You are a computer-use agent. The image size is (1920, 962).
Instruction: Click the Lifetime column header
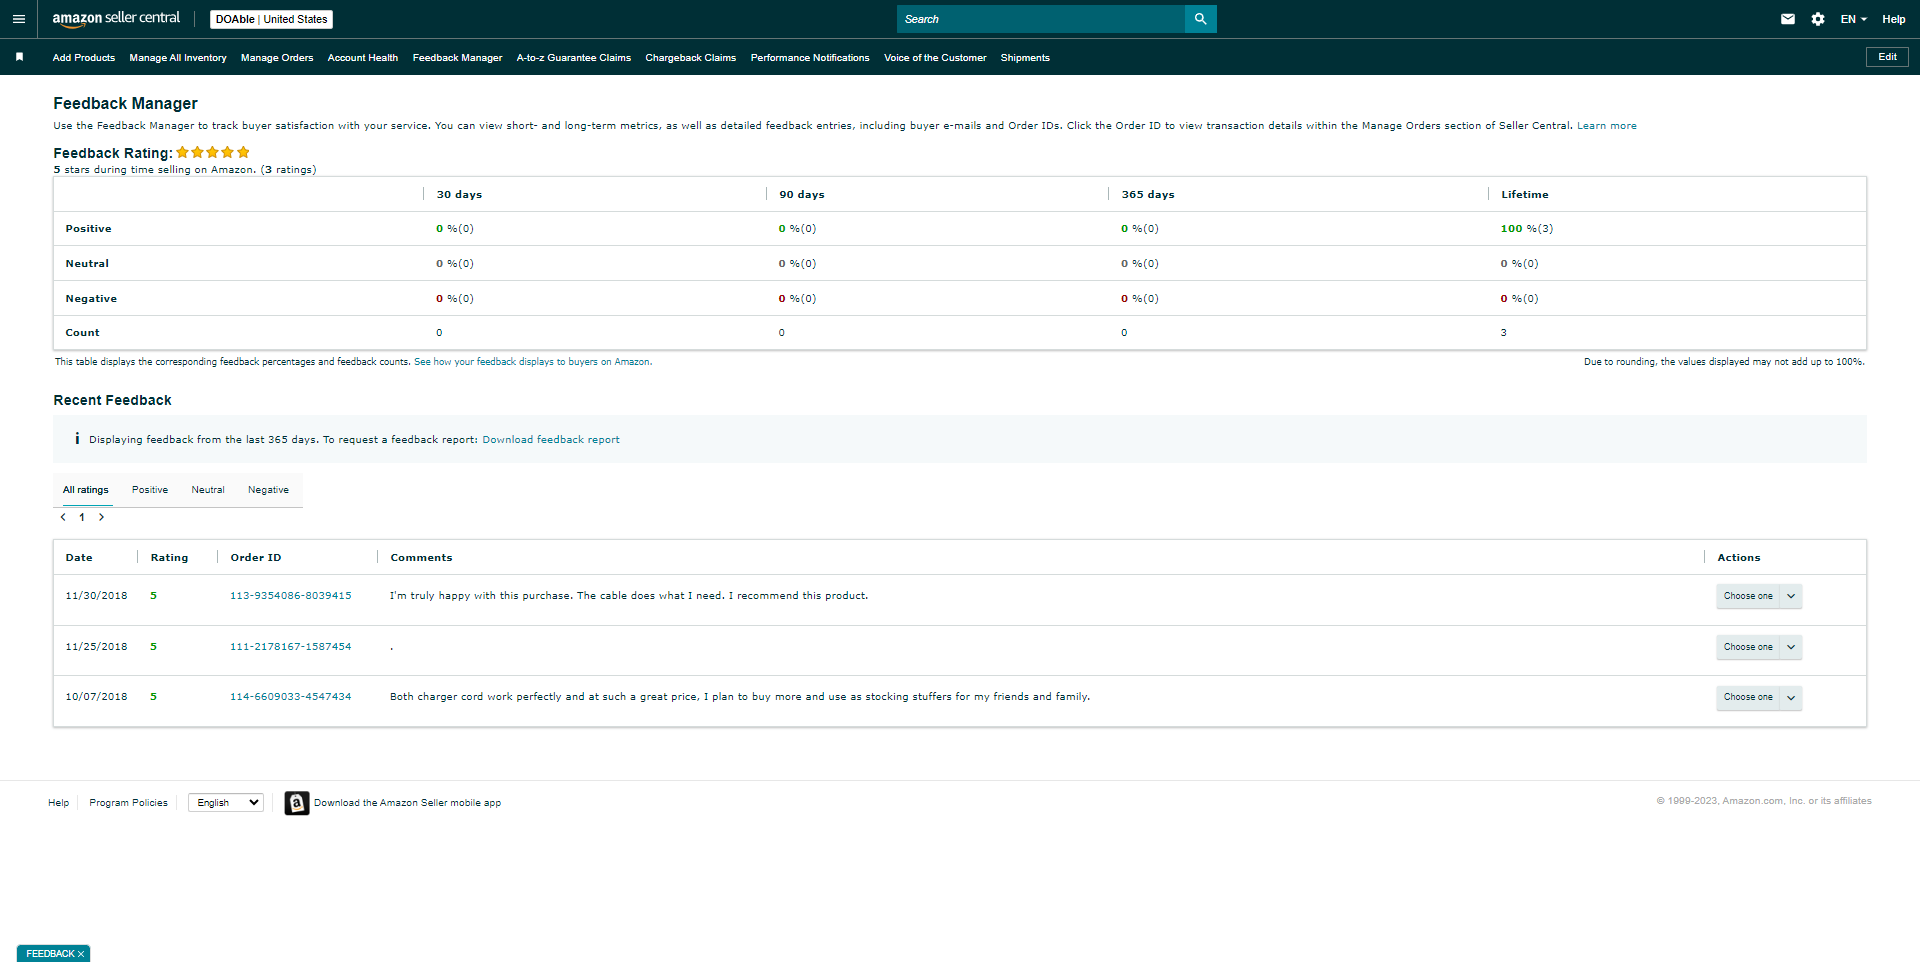[x=1525, y=195]
